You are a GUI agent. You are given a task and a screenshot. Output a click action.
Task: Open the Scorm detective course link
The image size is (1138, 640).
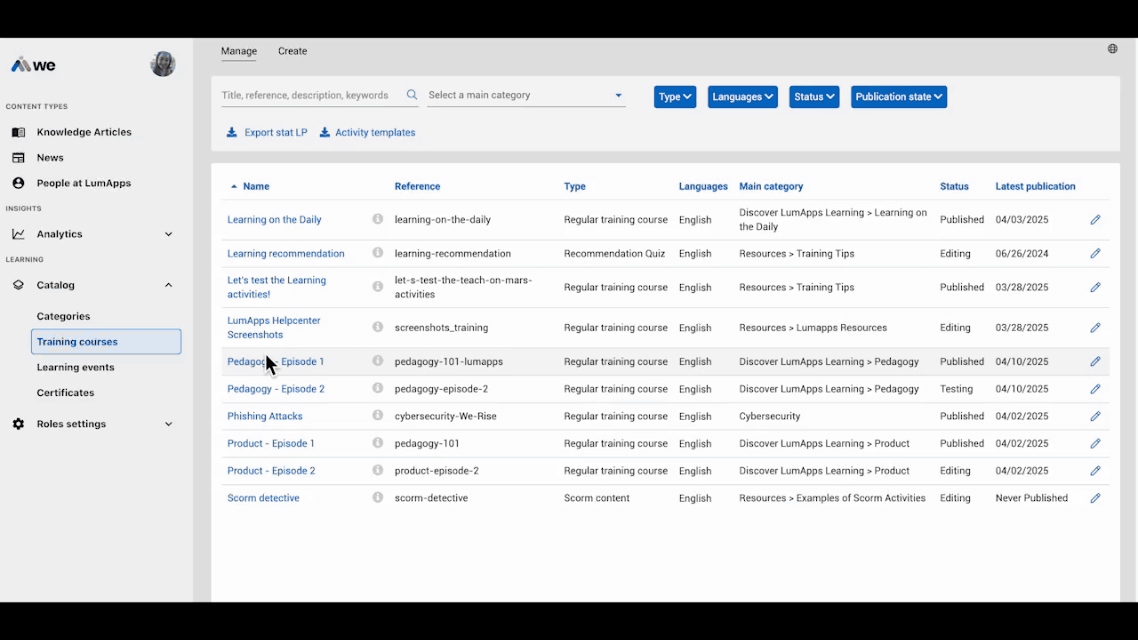coord(263,498)
